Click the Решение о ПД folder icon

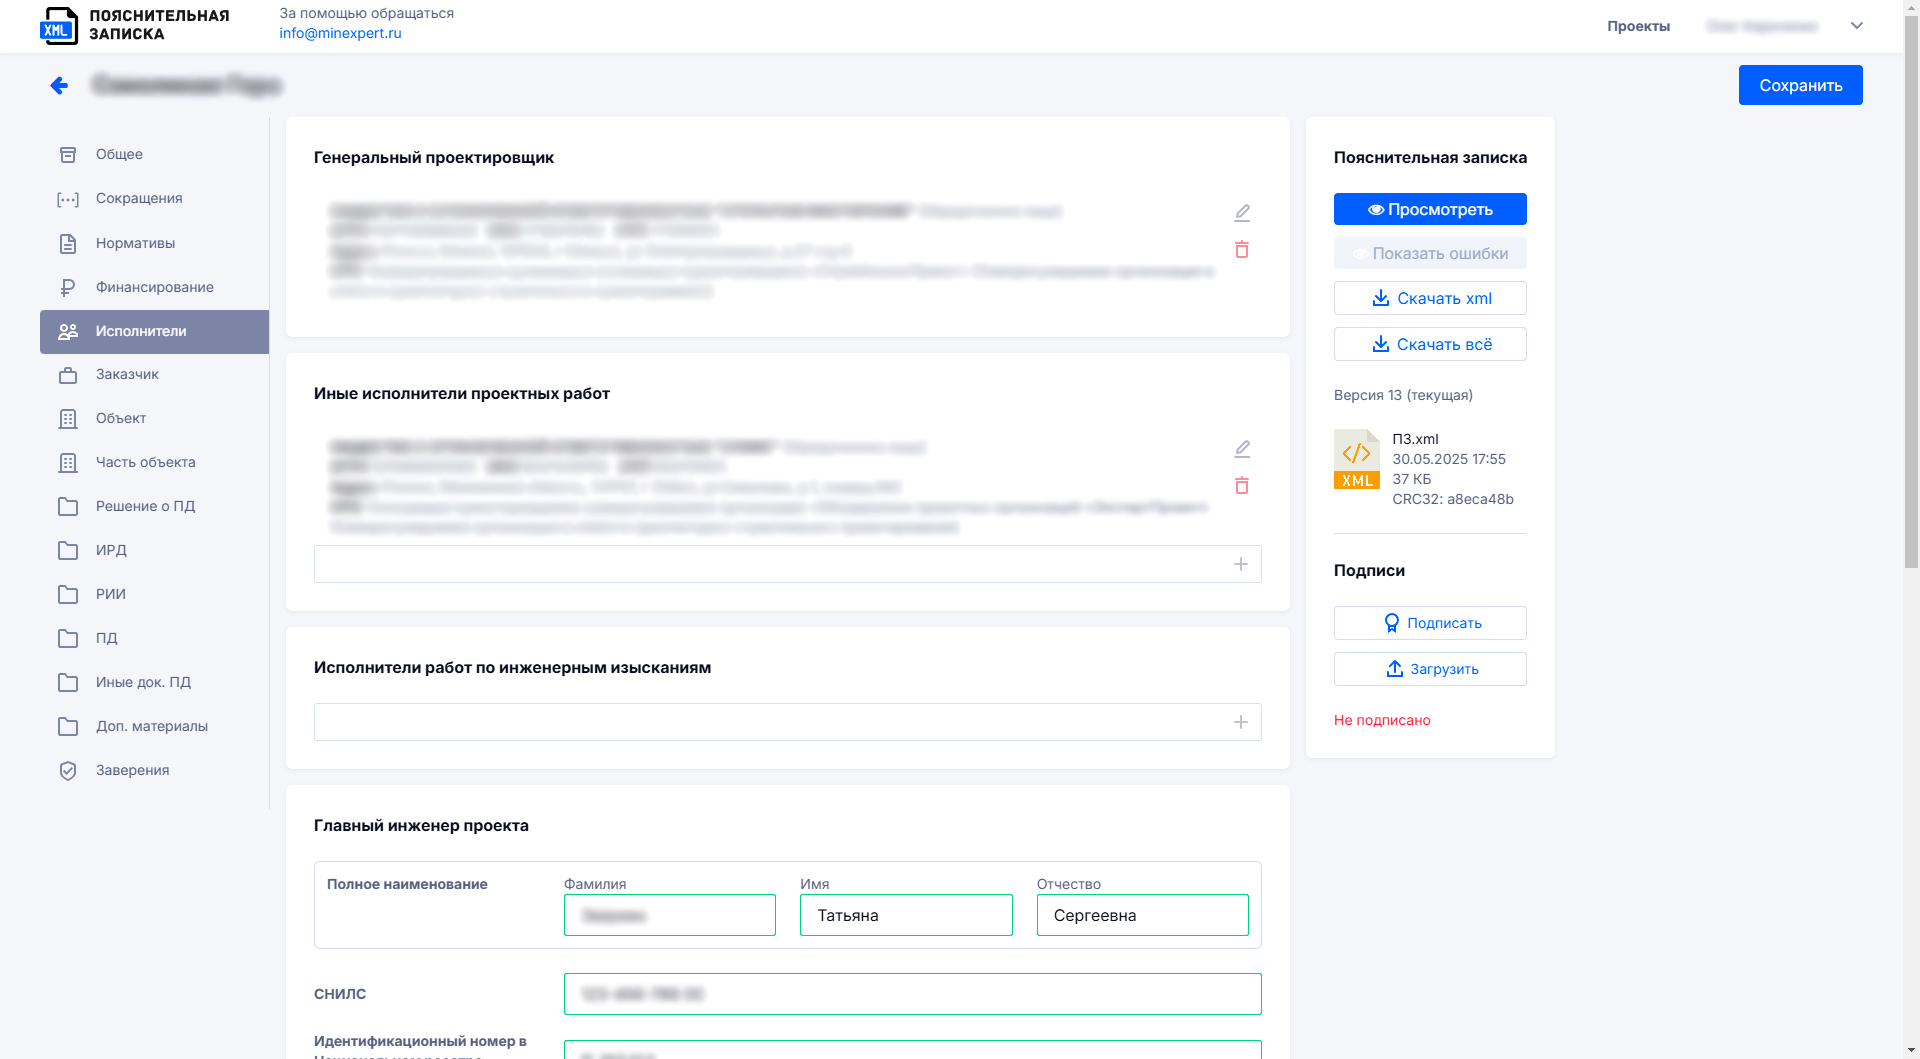click(68, 507)
